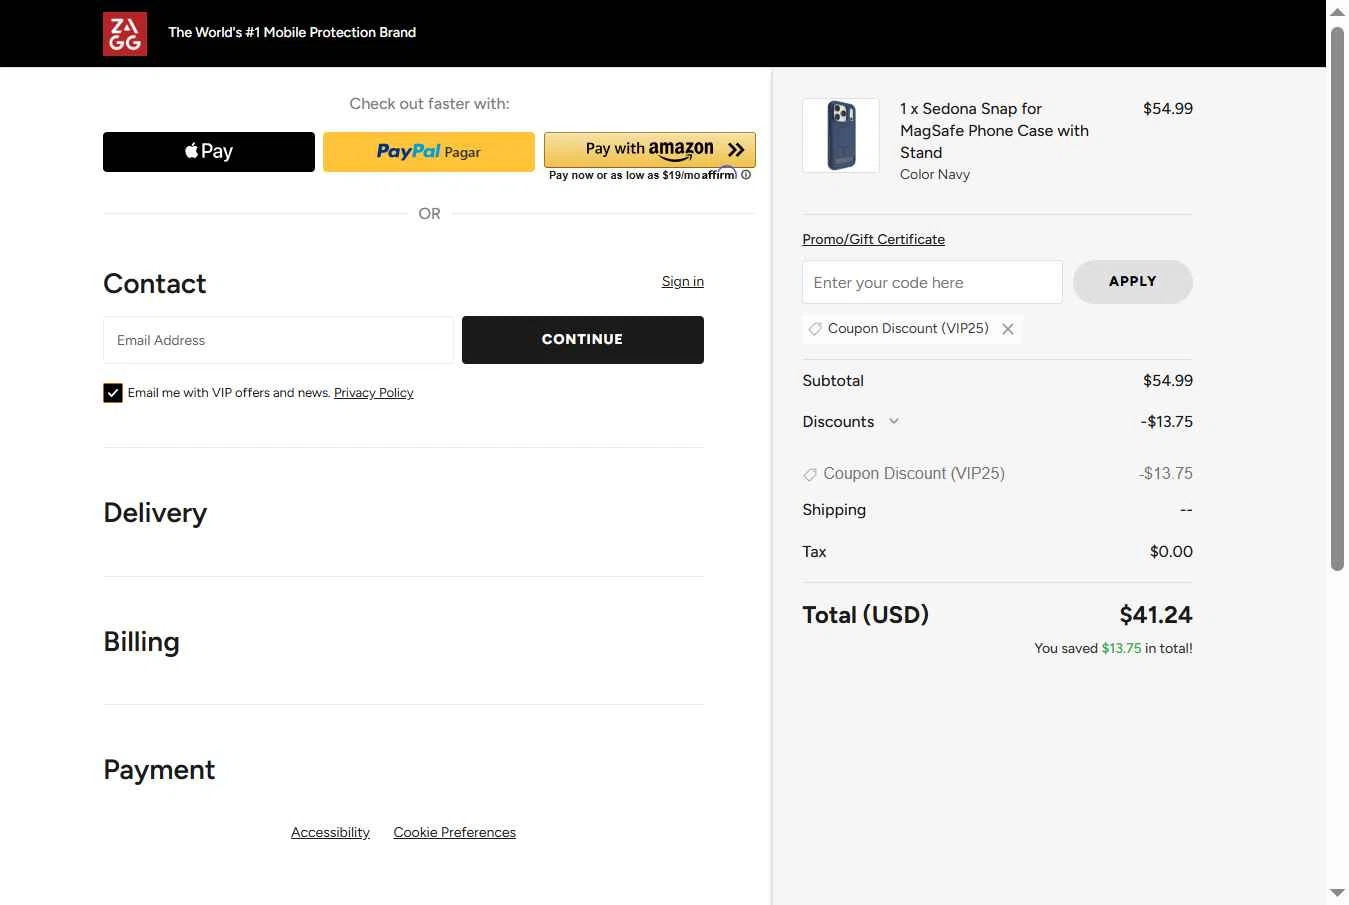Image resolution: width=1349 pixels, height=905 pixels.
Task: Click the Affirm info icon
Action: tap(746, 175)
